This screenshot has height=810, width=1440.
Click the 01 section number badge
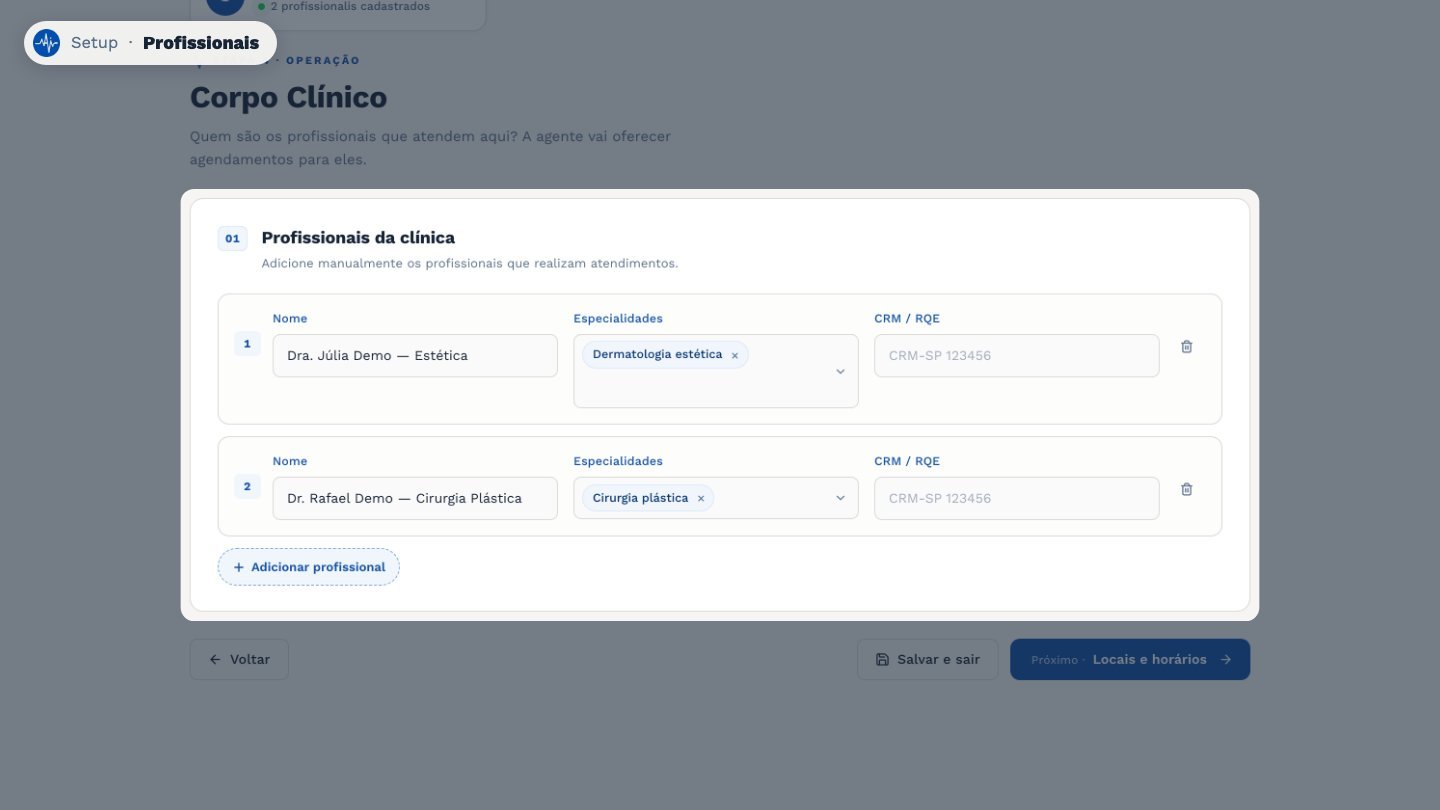point(232,239)
